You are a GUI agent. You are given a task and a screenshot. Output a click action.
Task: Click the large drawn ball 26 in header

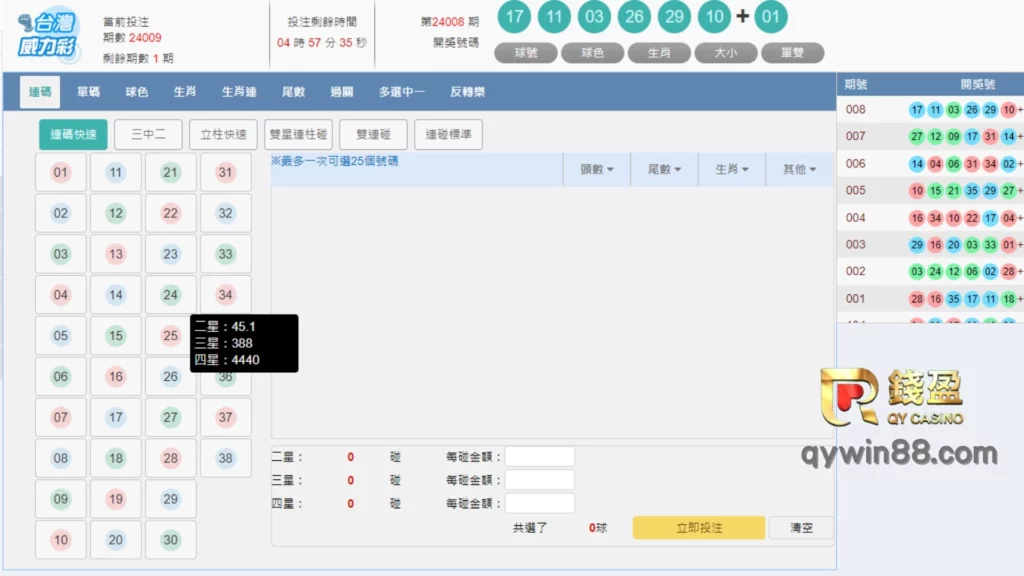pyautogui.click(x=634, y=17)
